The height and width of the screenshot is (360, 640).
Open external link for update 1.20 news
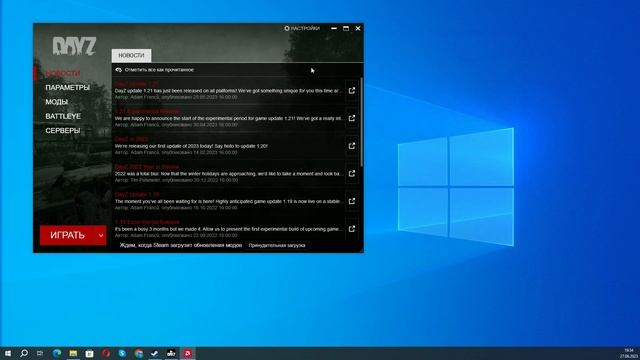click(x=352, y=146)
